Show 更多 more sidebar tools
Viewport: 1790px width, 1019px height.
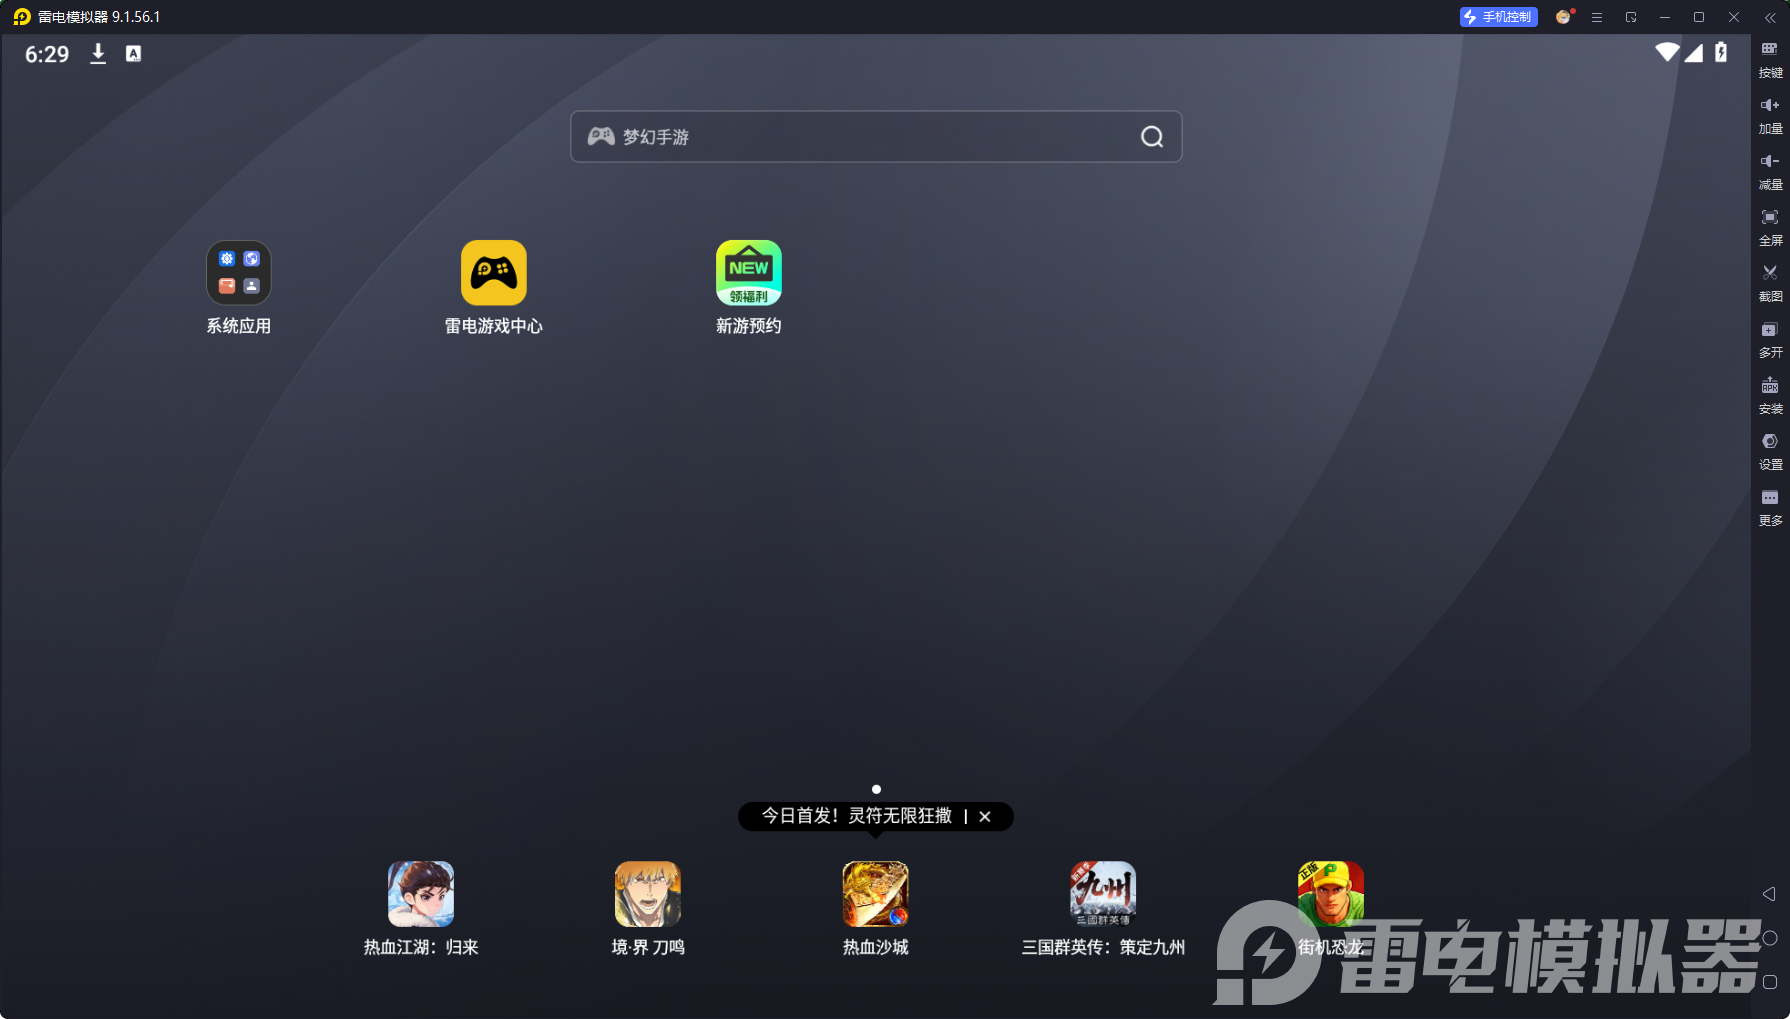pyautogui.click(x=1770, y=506)
